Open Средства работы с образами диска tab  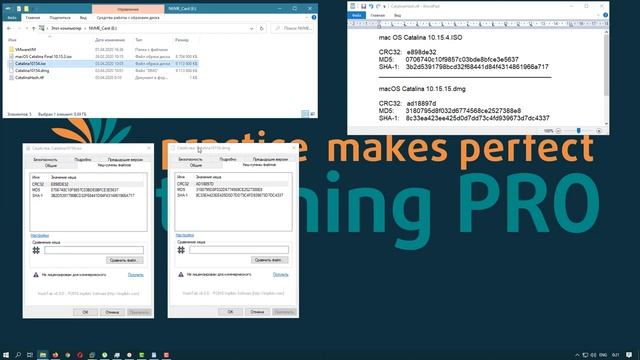[x=128, y=18]
